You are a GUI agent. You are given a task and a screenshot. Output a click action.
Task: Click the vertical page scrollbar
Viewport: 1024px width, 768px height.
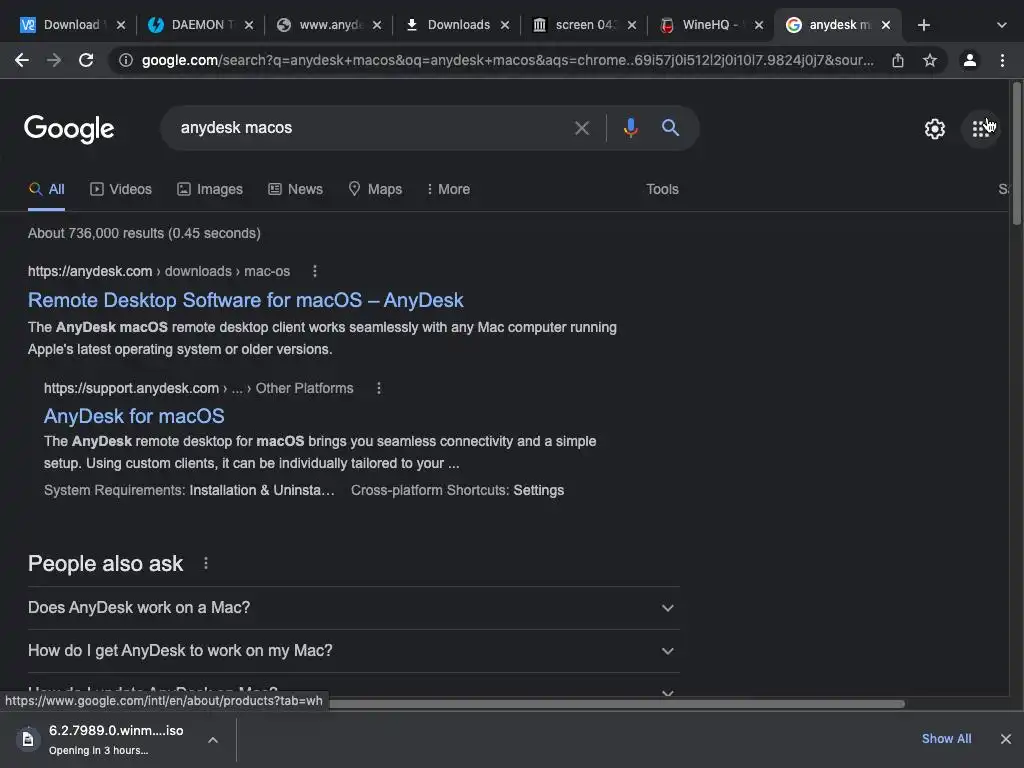[x=1017, y=154]
